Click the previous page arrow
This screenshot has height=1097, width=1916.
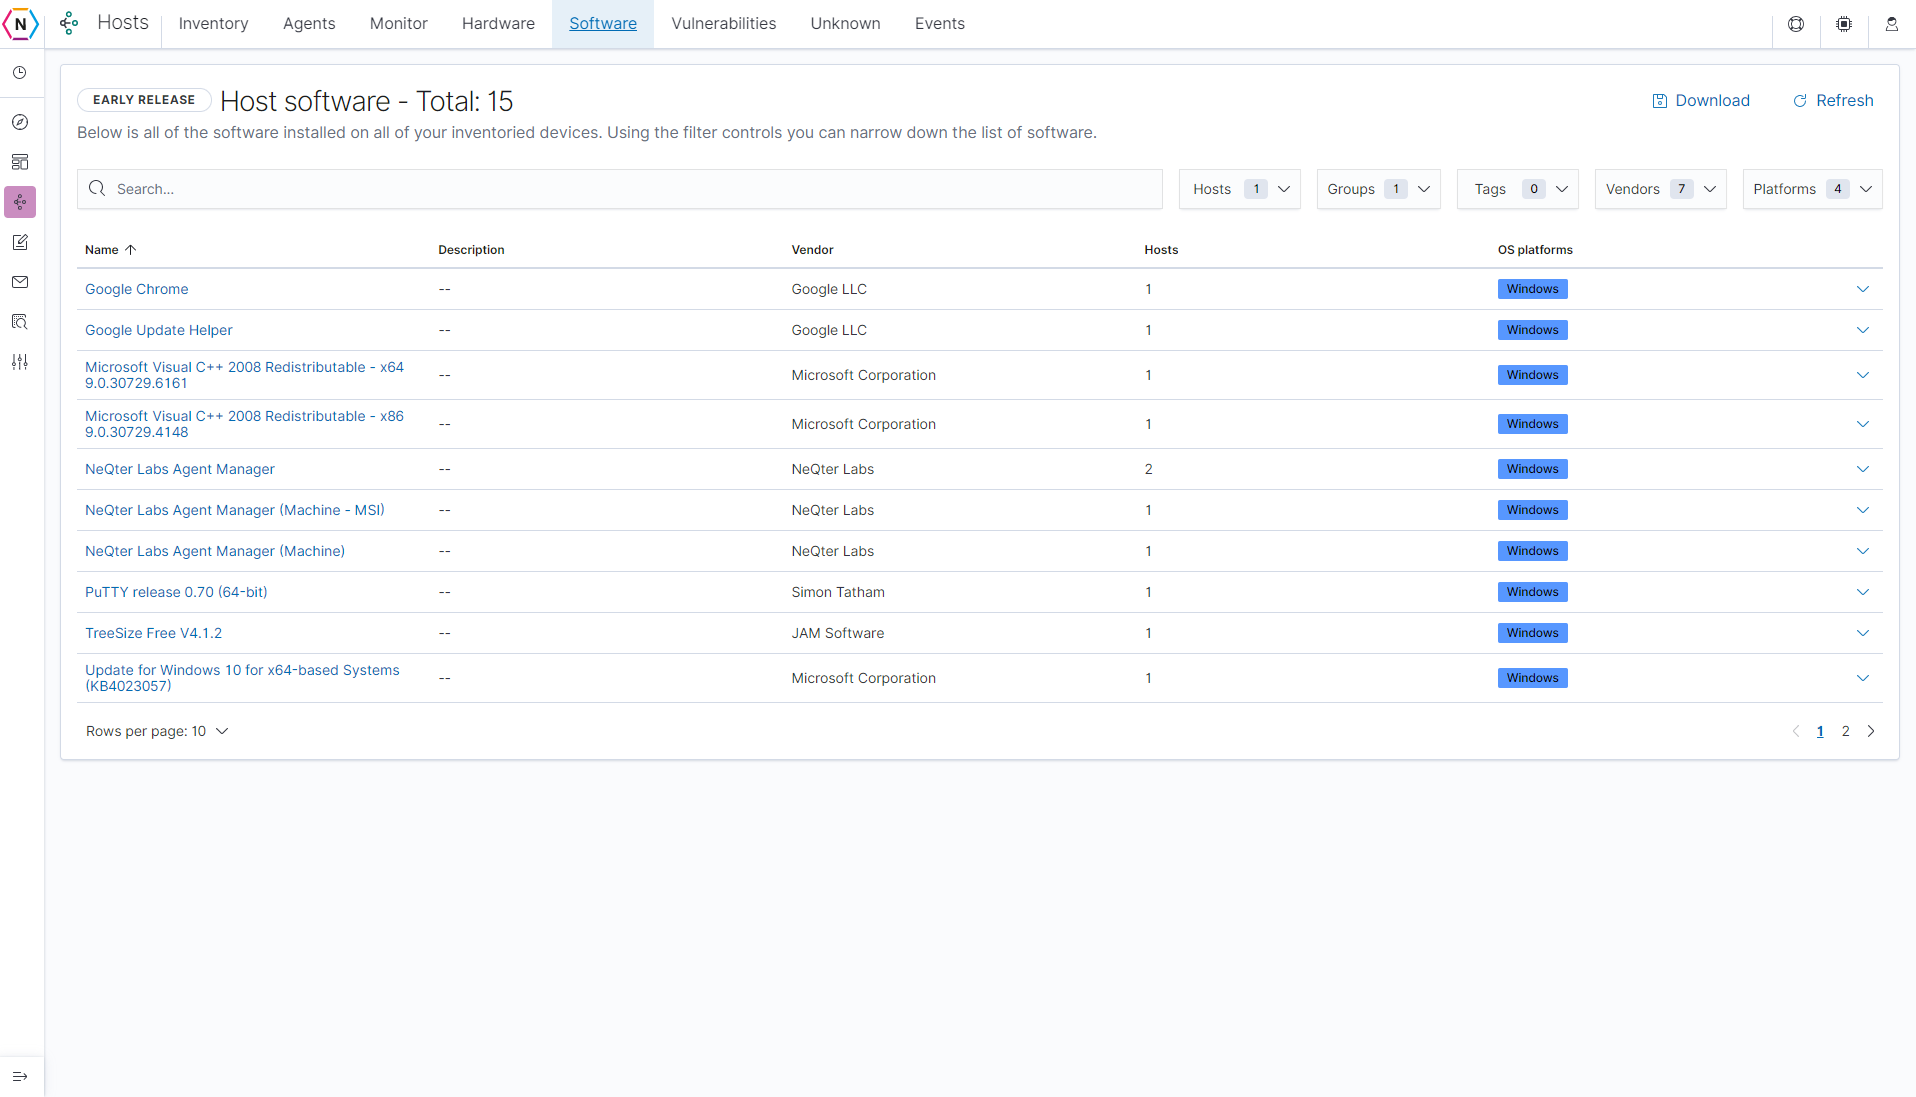(1796, 731)
